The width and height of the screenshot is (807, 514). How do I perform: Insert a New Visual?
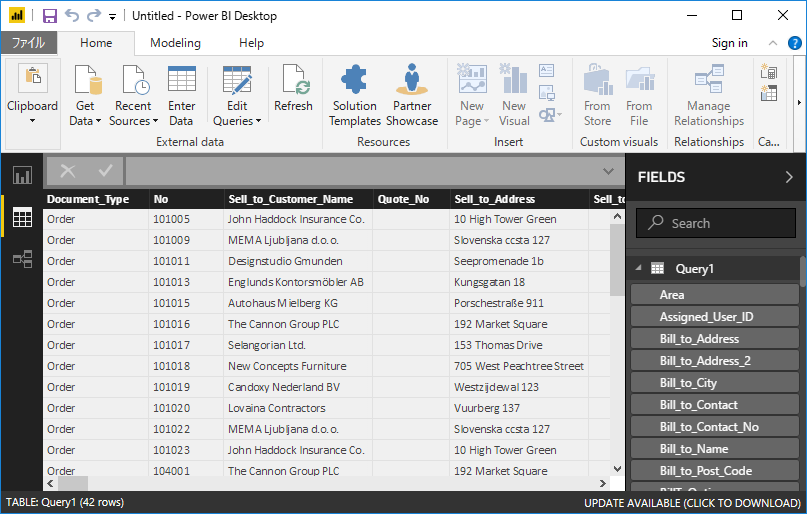coord(514,96)
